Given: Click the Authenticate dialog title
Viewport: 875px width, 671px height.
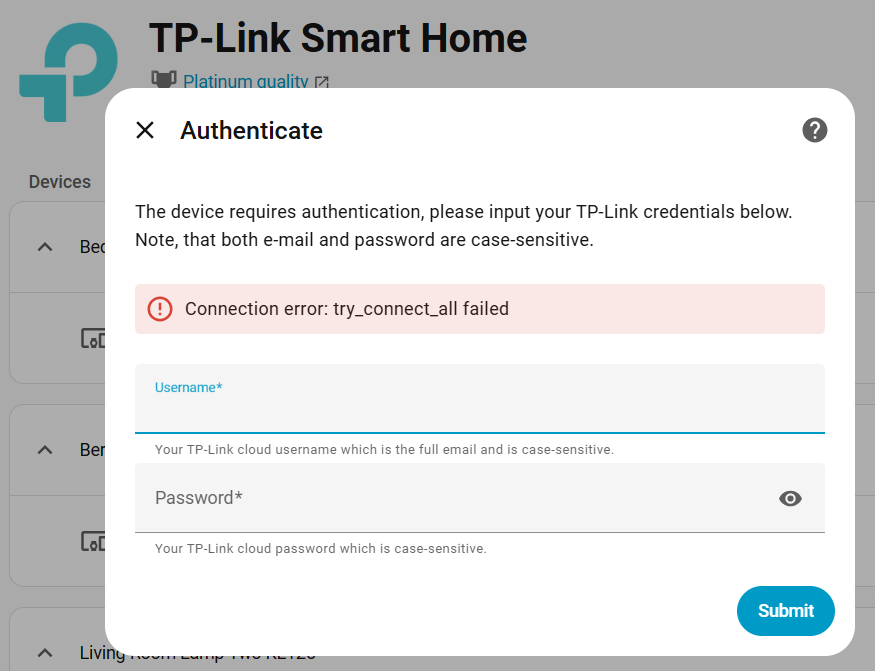Looking at the screenshot, I should point(251,130).
